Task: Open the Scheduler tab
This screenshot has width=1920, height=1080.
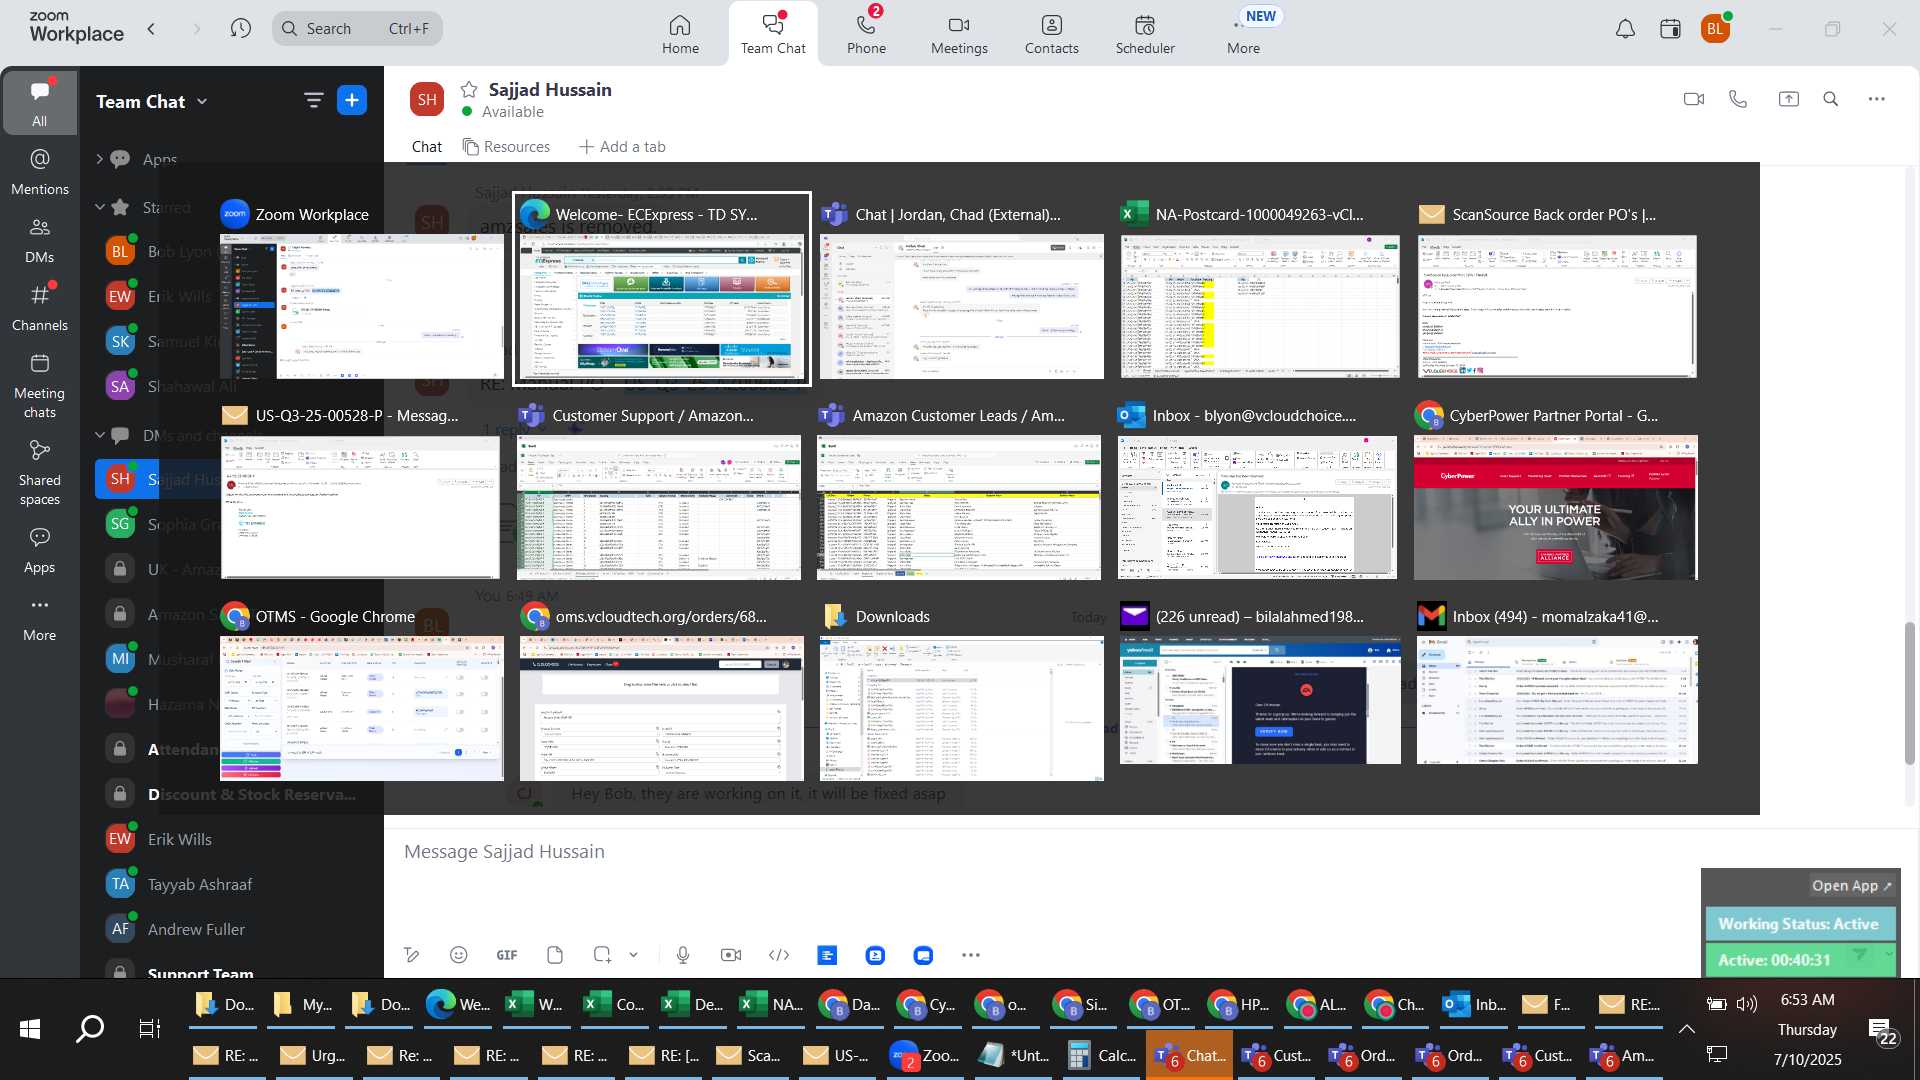Action: (x=1145, y=34)
